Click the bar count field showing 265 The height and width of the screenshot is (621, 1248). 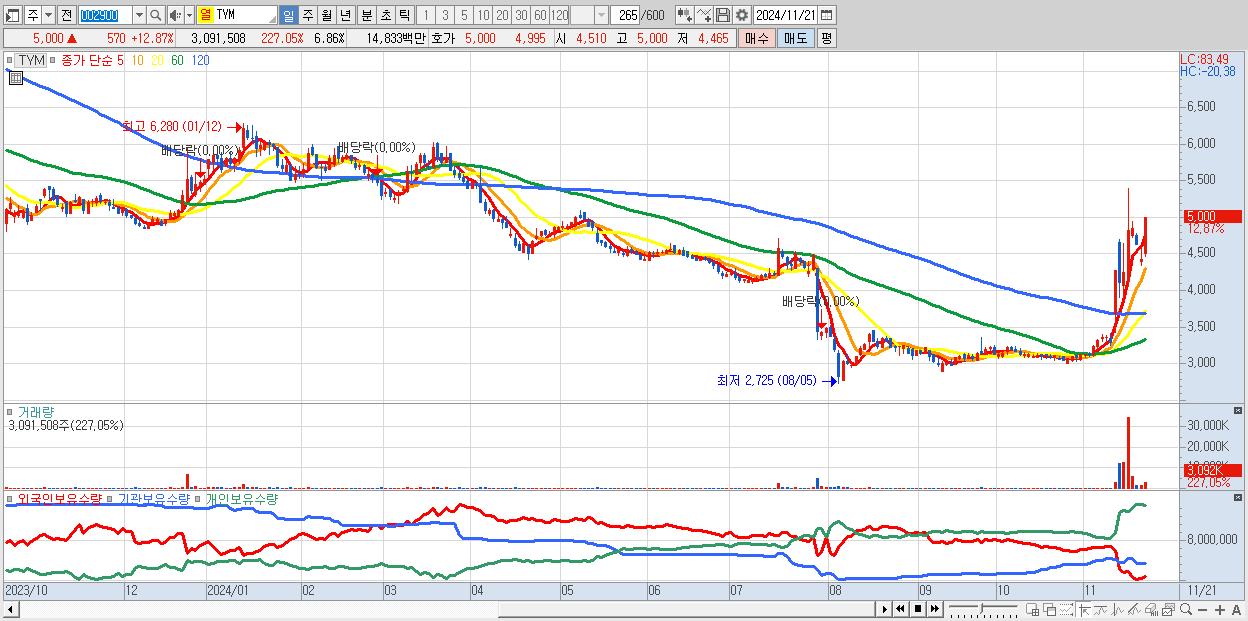point(626,15)
